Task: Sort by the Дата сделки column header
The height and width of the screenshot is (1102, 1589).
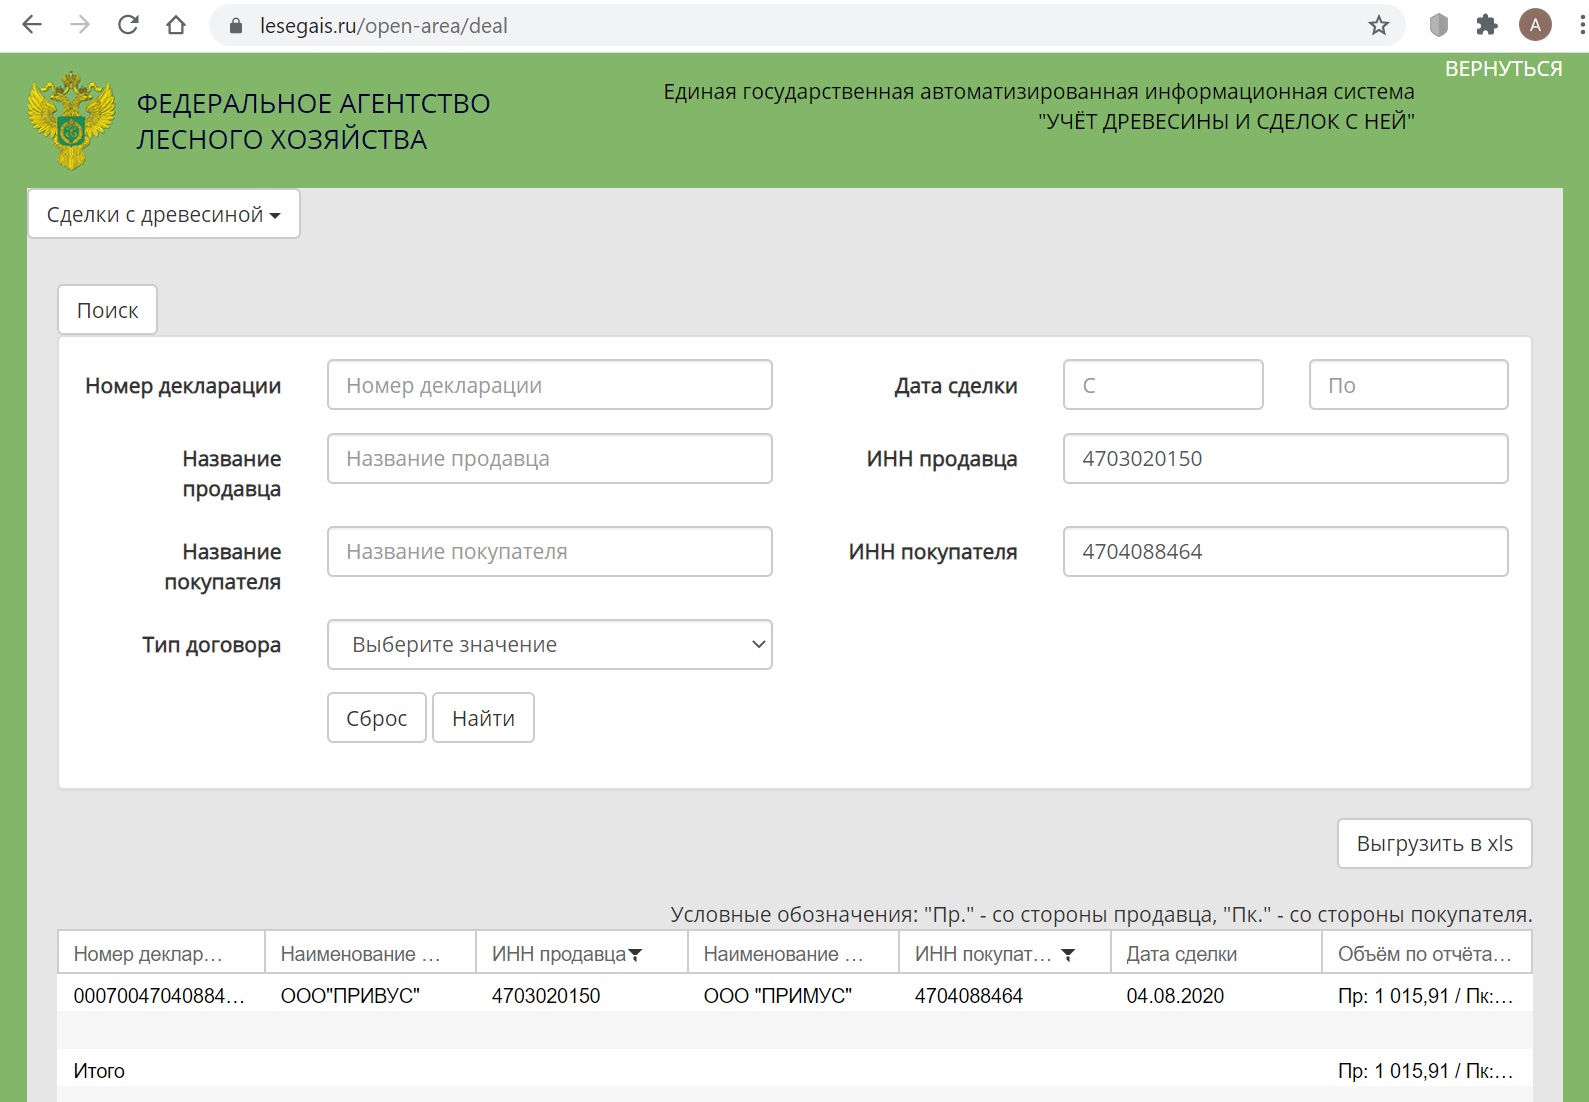Action: point(1181,954)
